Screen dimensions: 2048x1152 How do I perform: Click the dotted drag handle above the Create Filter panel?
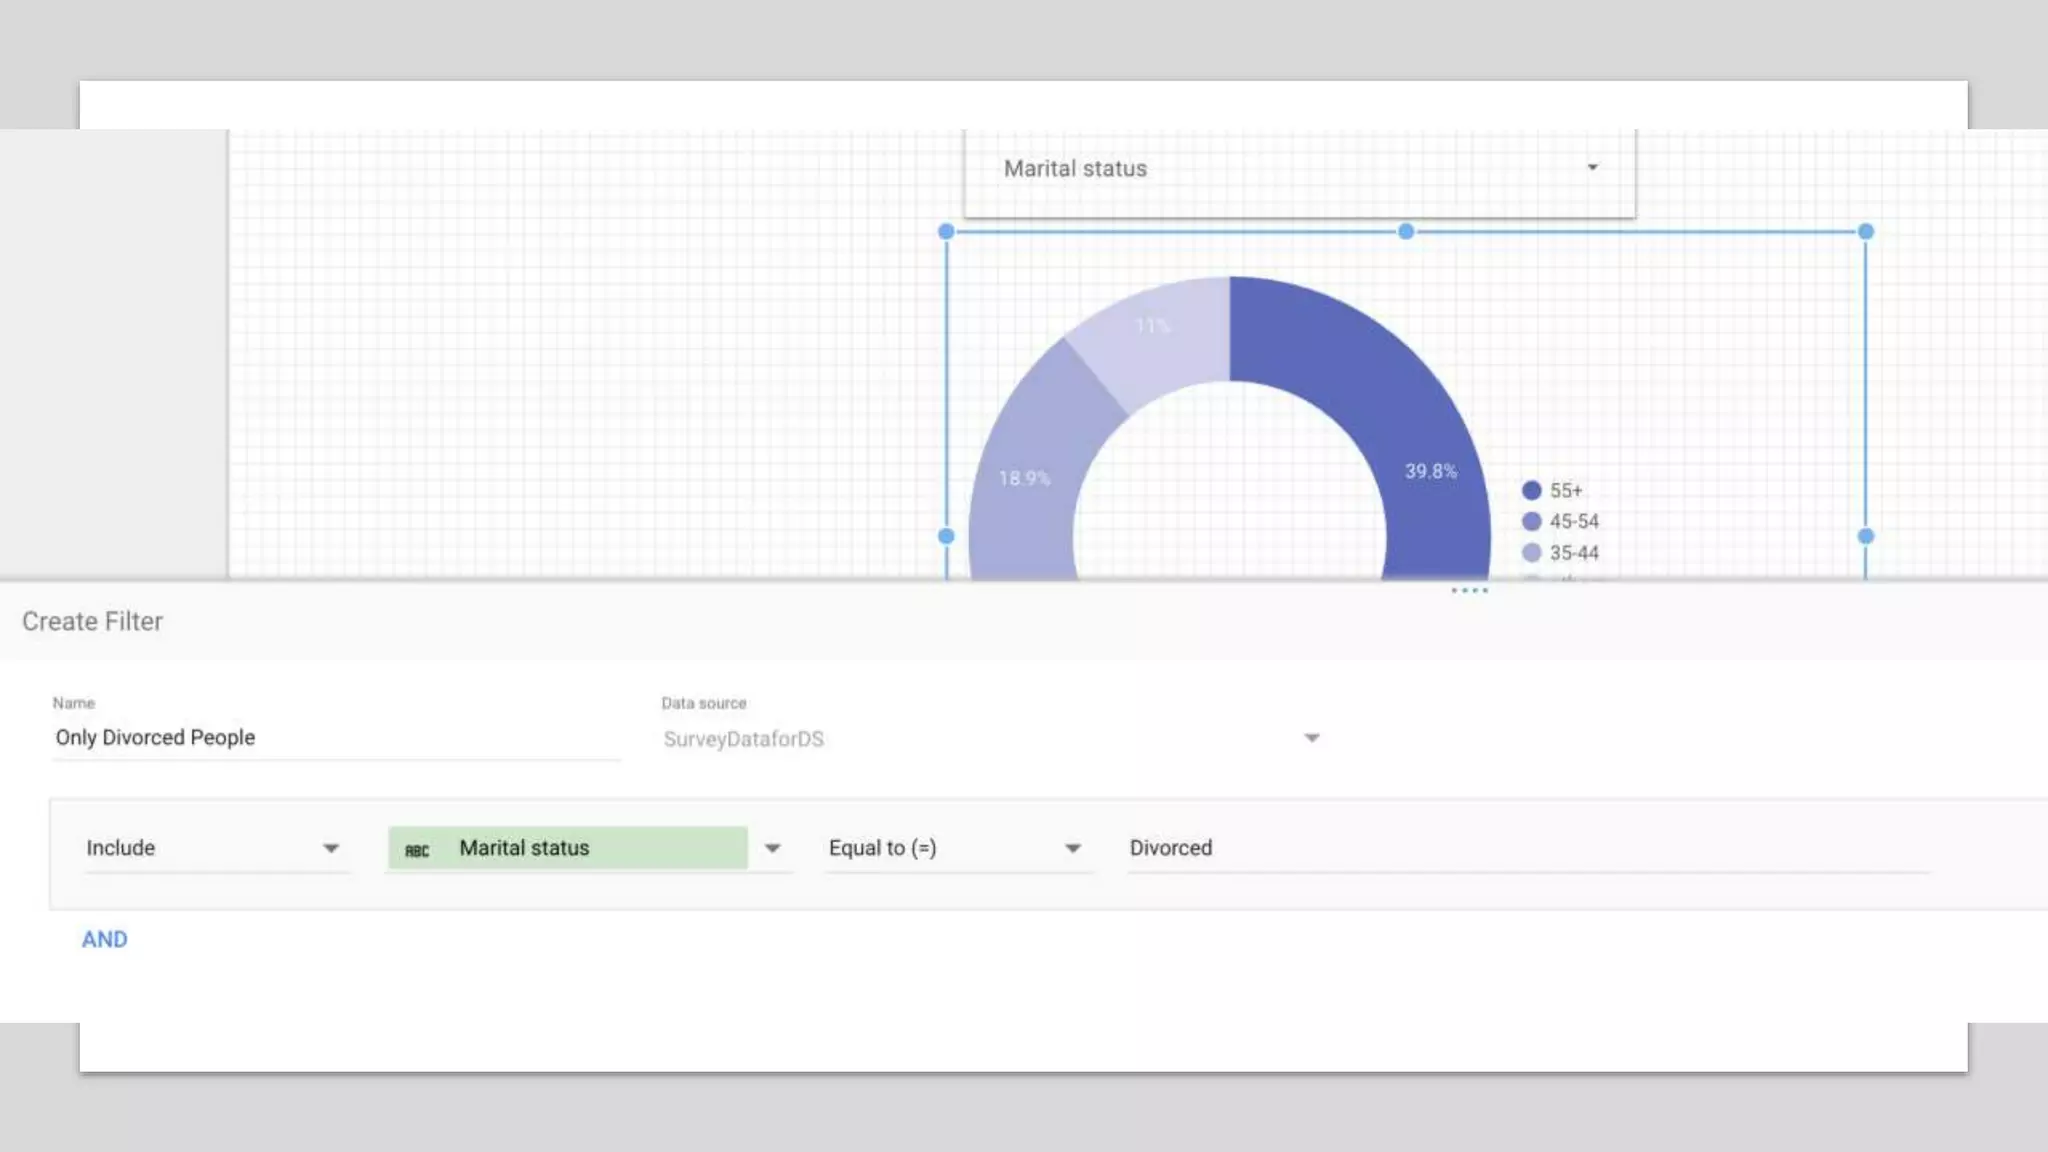coord(1469,591)
